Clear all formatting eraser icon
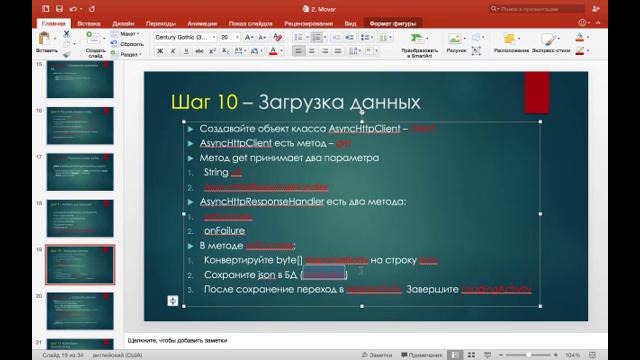Viewport: 640px width, 360px height. pyautogui.click(x=278, y=37)
